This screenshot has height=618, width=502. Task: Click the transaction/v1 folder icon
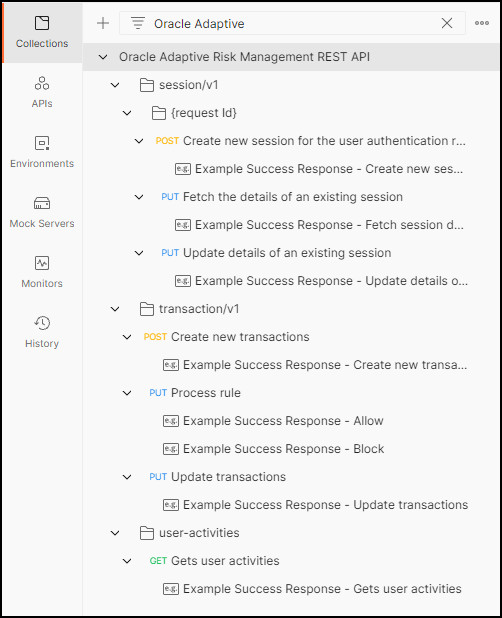click(147, 309)
